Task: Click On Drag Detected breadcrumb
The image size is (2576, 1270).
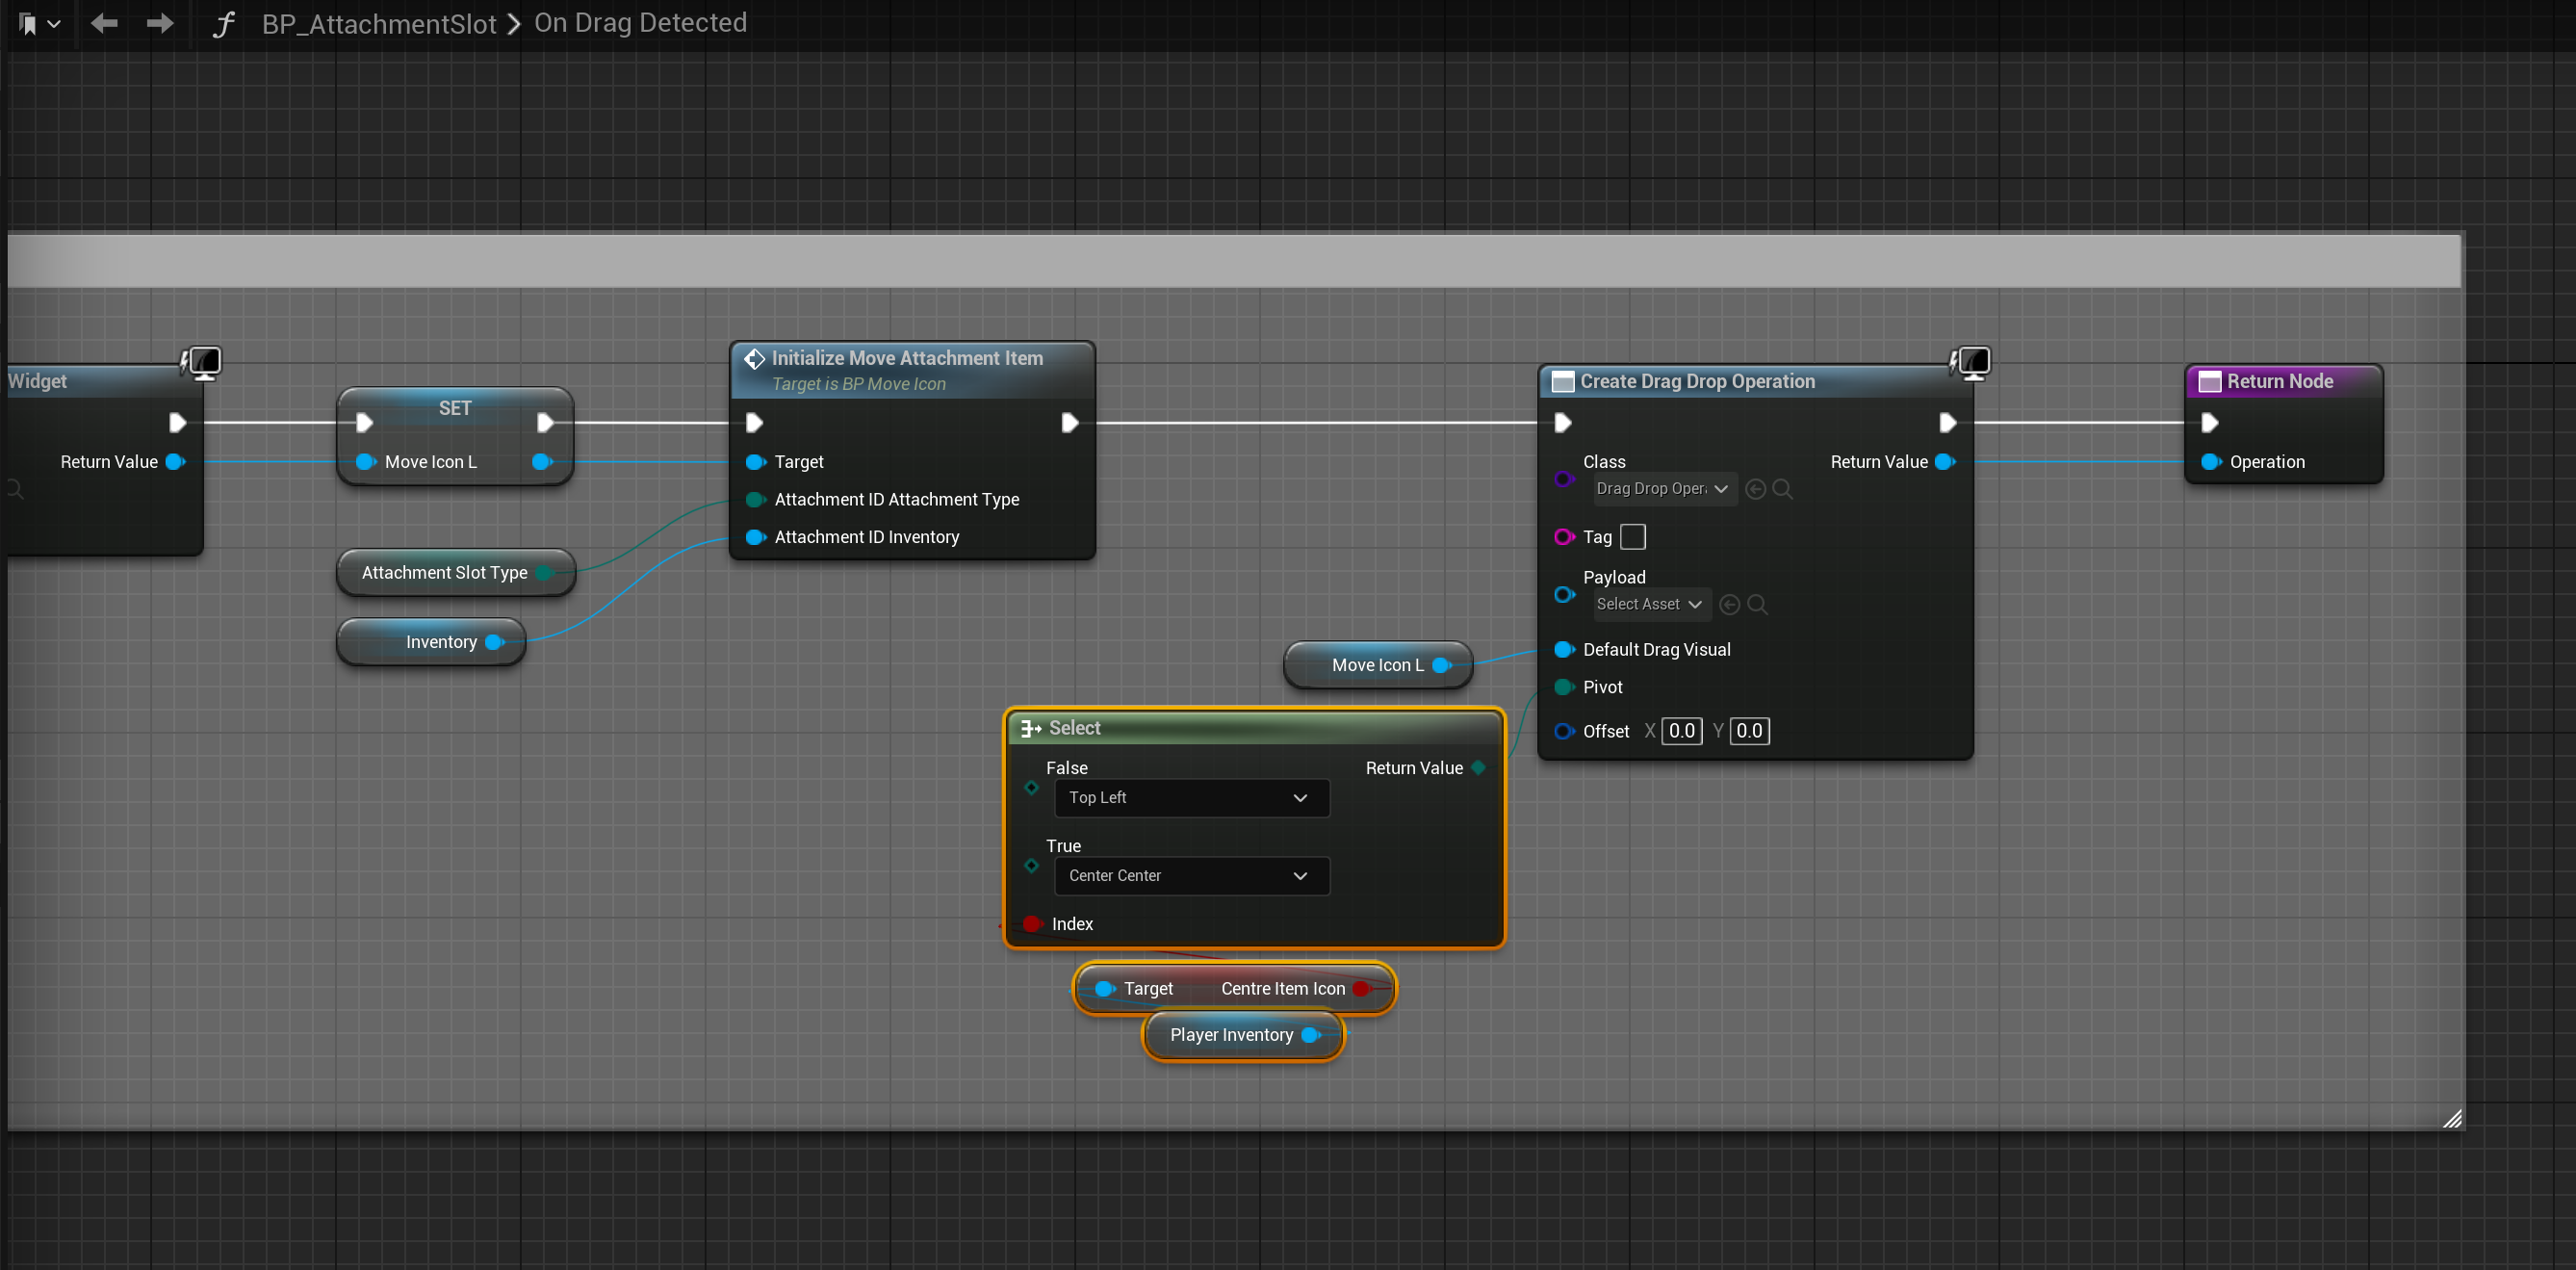Action: [x=640, y=23]
